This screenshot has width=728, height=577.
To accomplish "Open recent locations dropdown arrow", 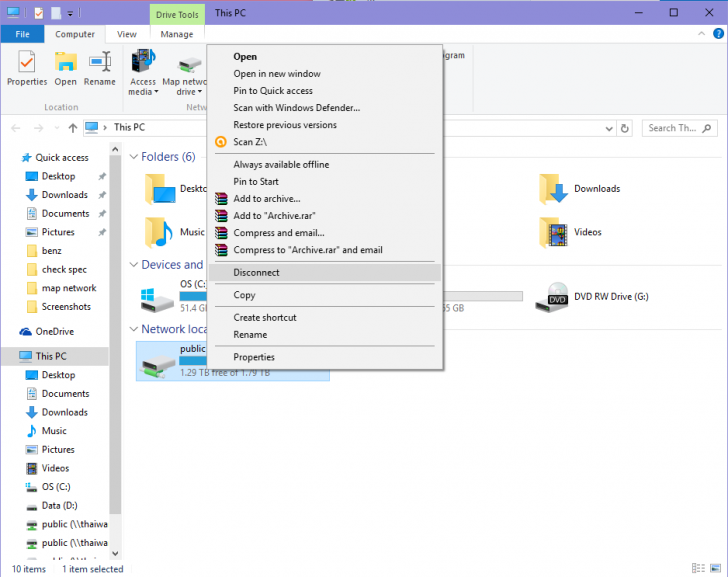I will [57, 128].
